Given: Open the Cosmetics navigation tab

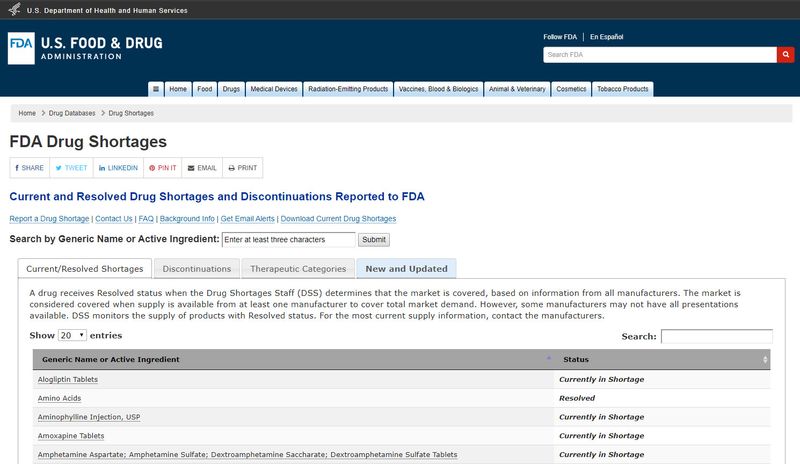Looking at the screenshot, I should 571,89.
